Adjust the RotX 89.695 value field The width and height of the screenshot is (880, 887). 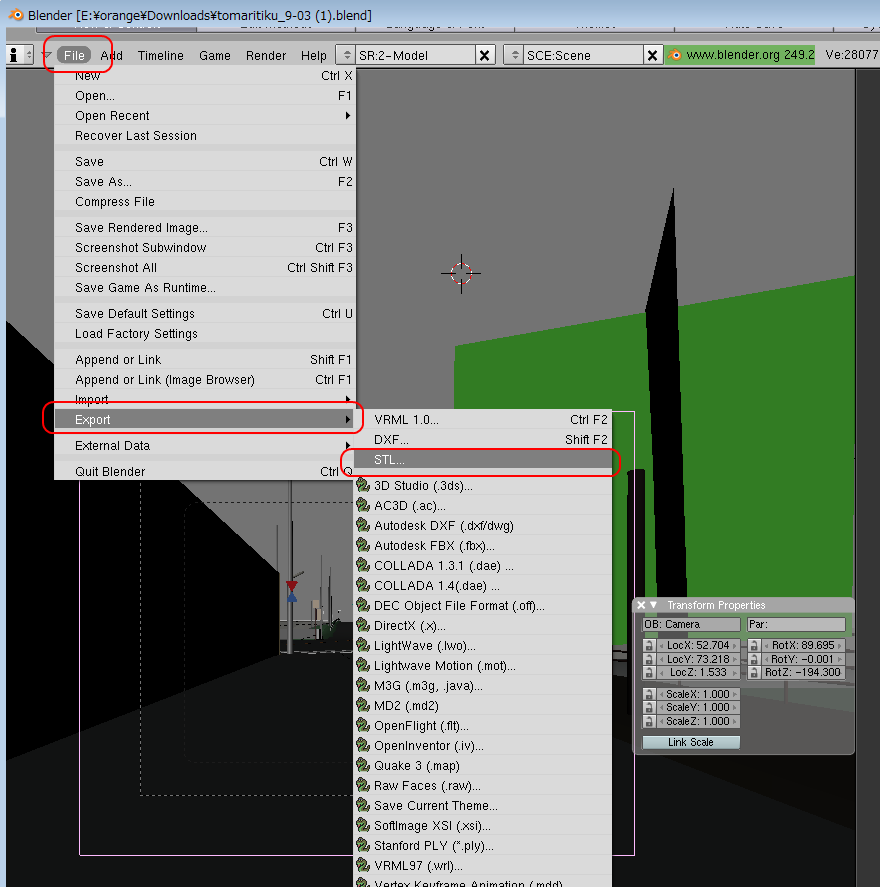(803, 645)
